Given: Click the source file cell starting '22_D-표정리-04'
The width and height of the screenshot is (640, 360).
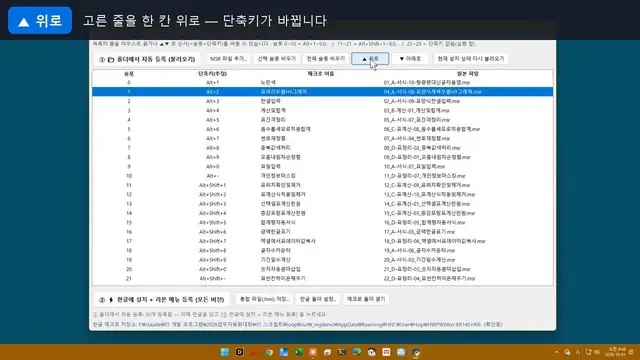Looking at the screenshot, I should pyautogui.click(x=429, y=279).
